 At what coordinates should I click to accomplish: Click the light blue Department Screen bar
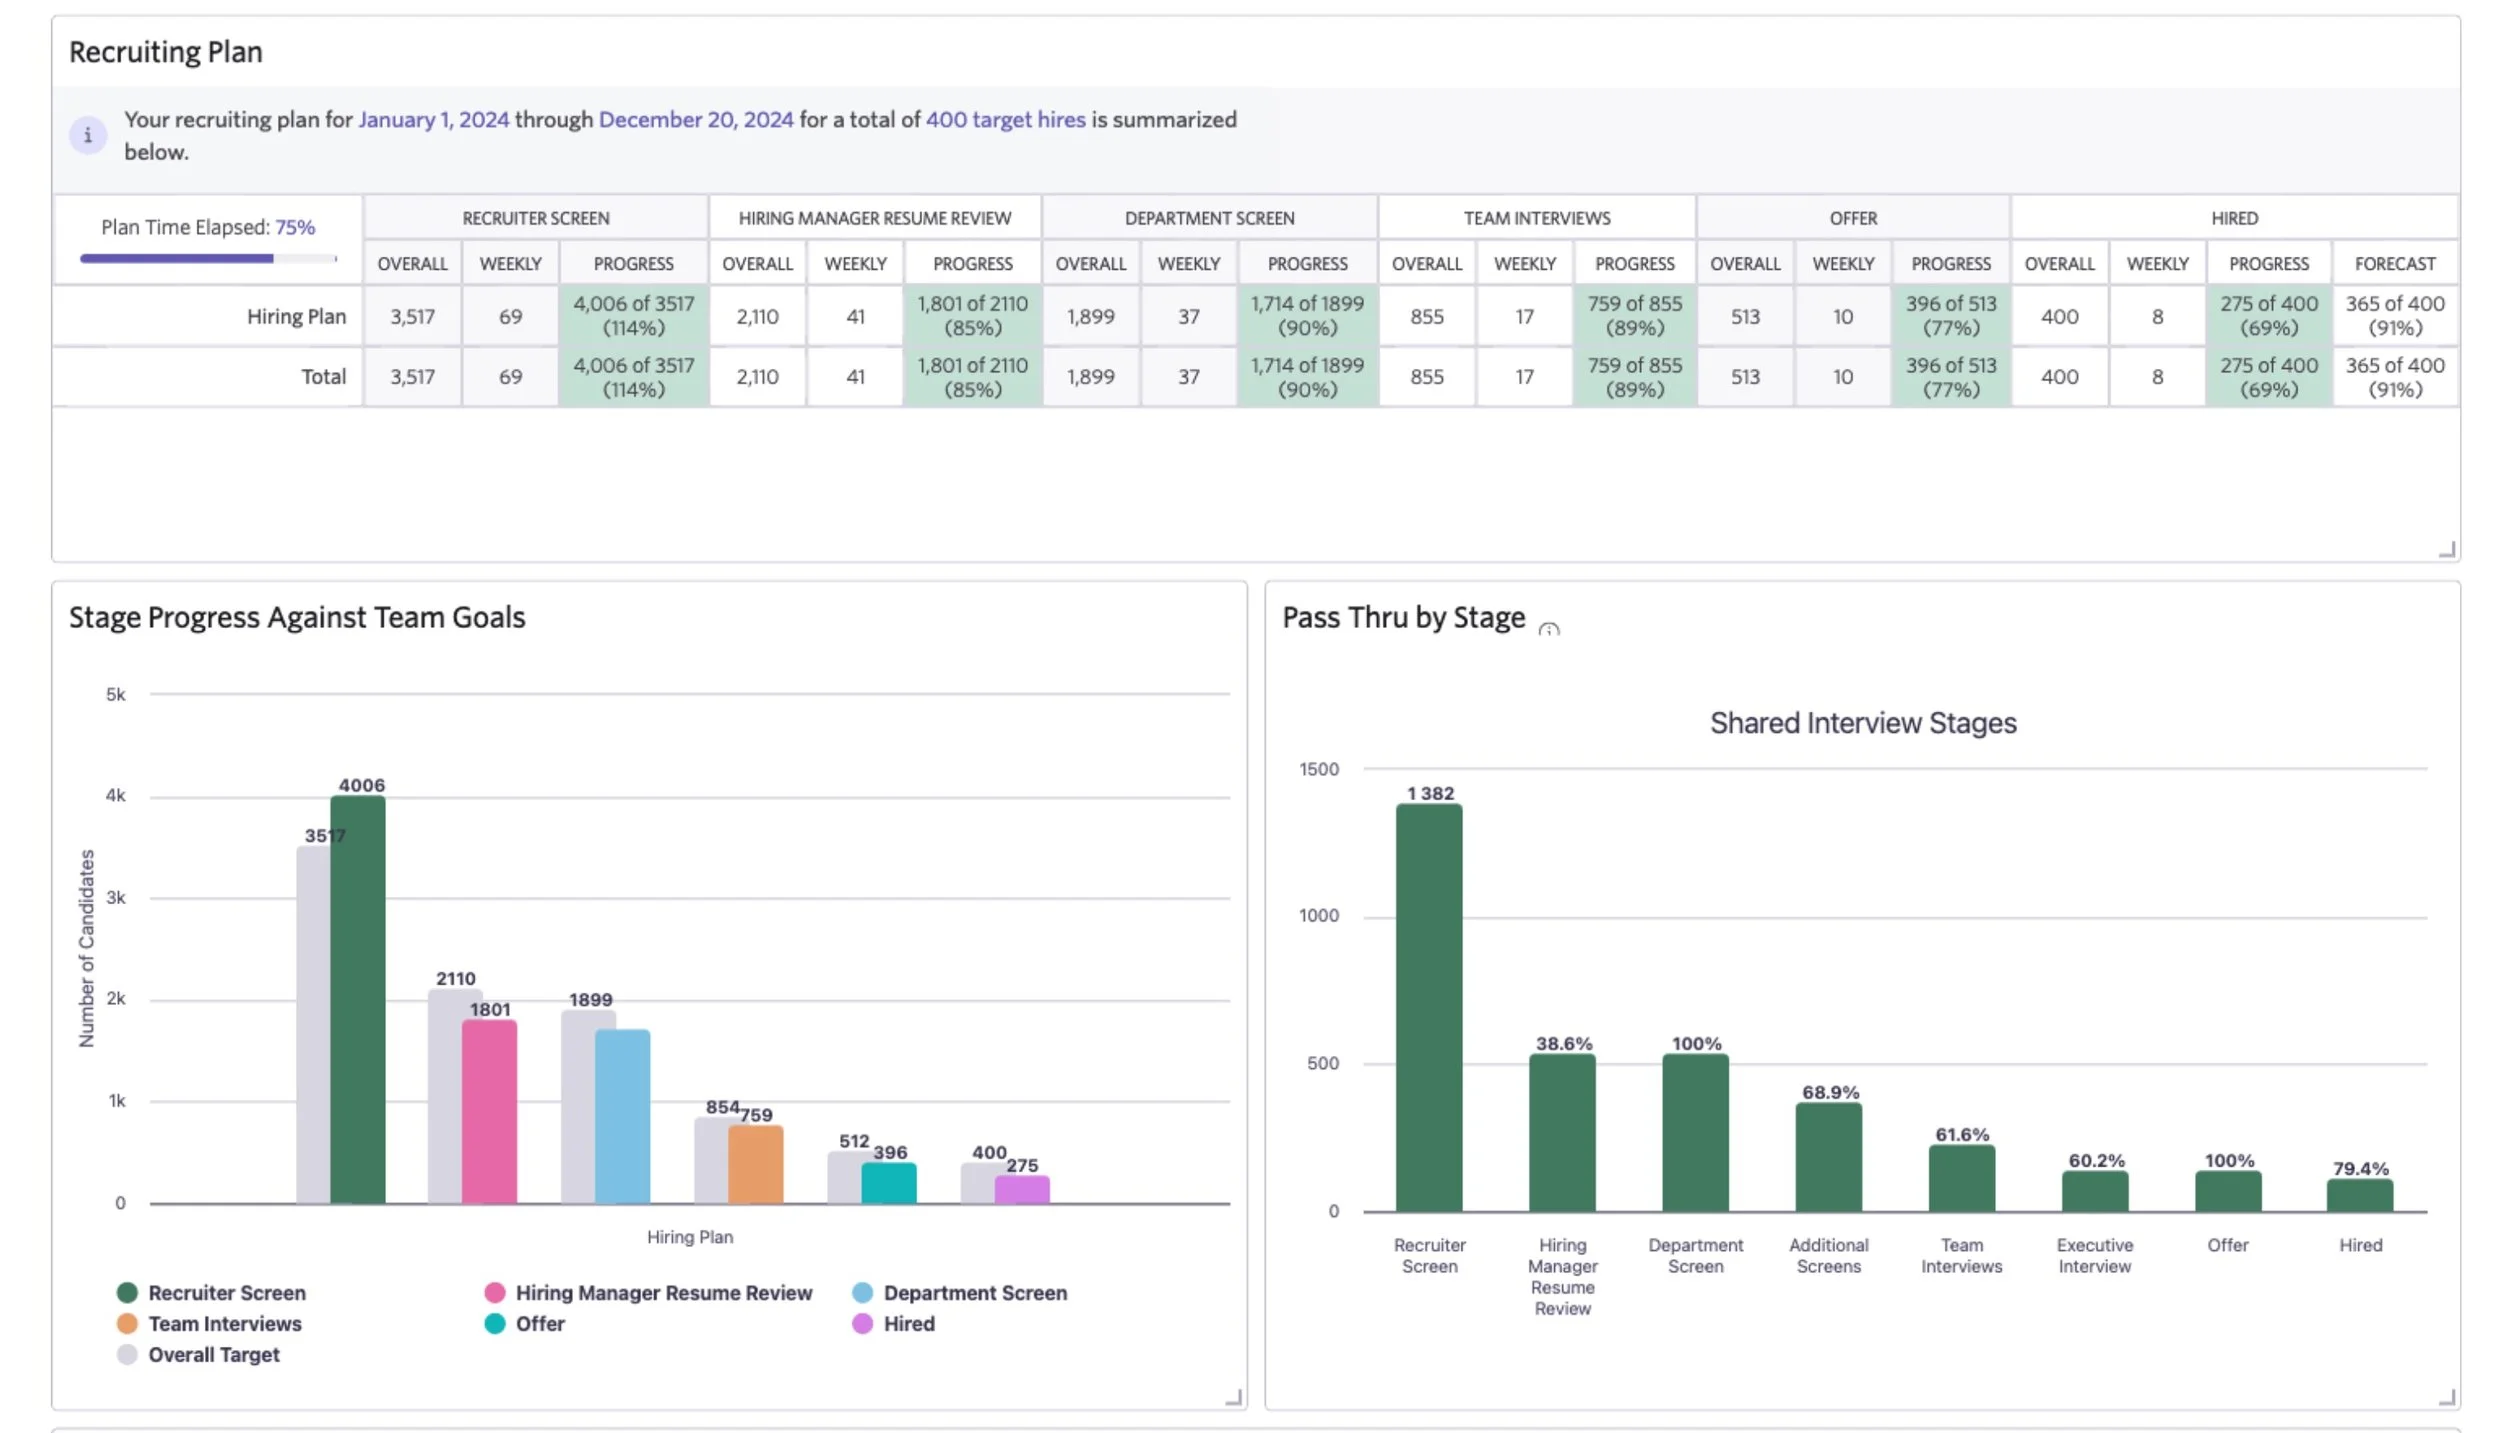click(x=623, y=1116)
